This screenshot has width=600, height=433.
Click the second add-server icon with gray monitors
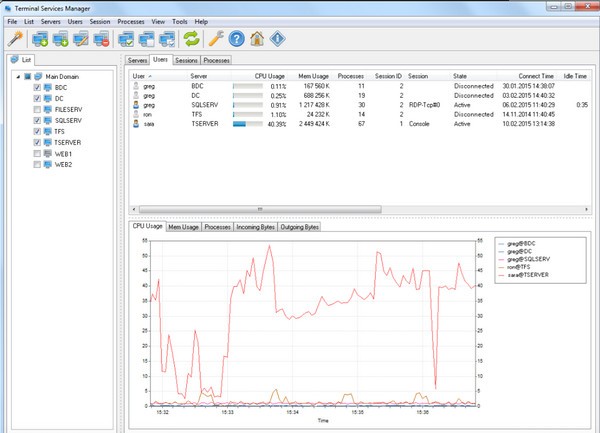(60, 39)
